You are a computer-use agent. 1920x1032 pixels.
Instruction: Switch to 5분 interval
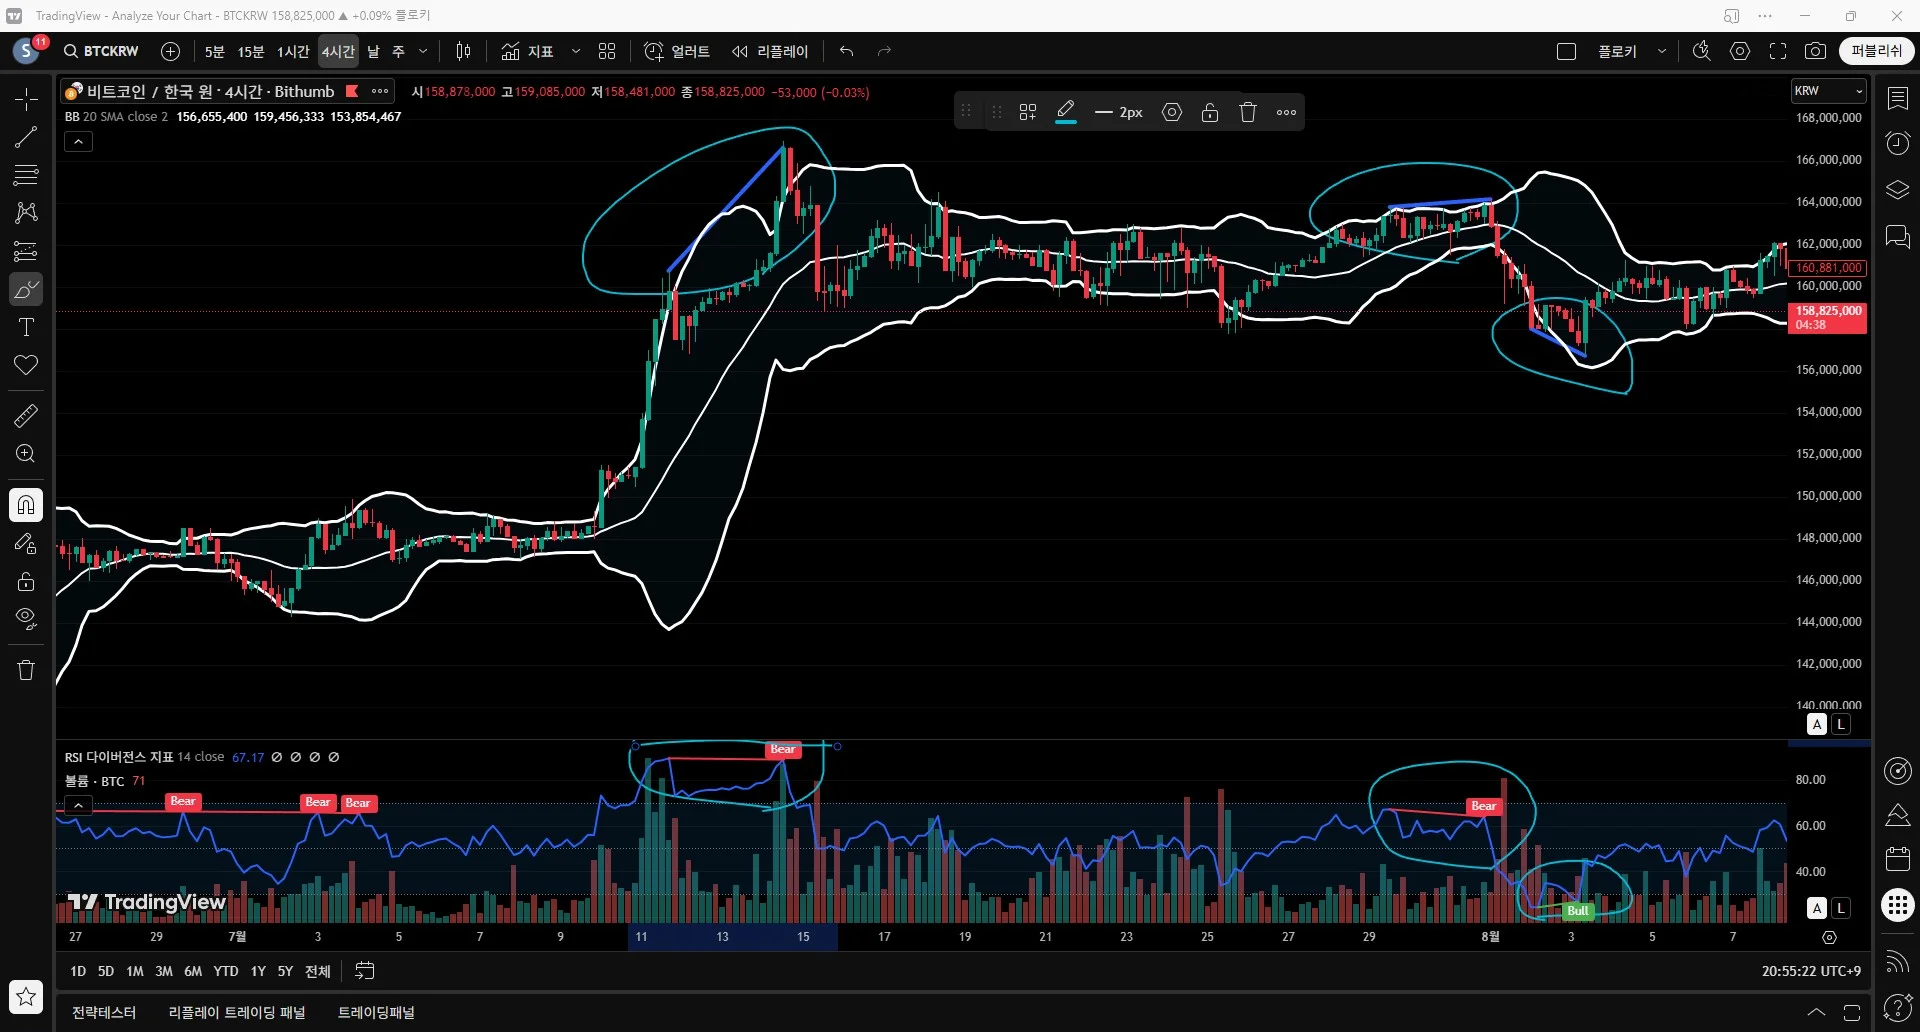(215, 51)
